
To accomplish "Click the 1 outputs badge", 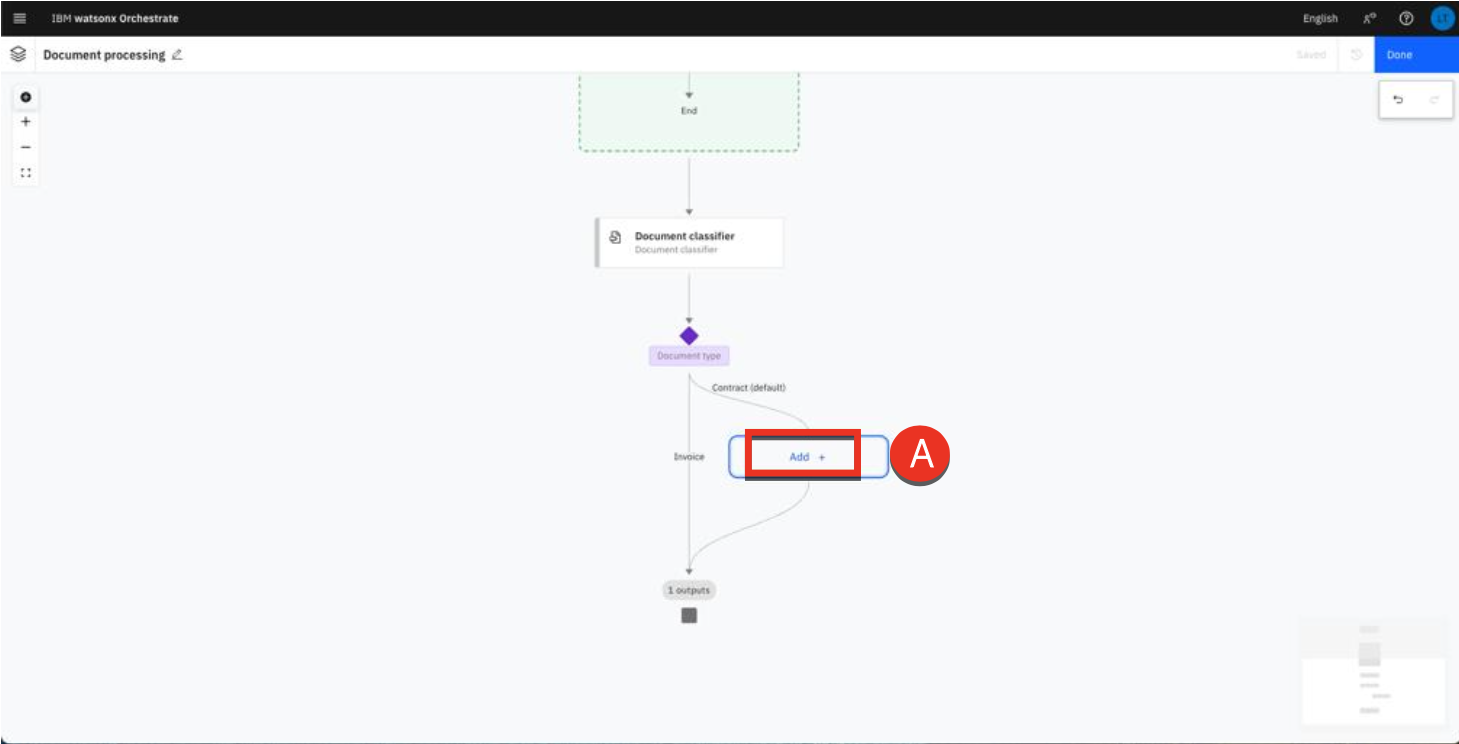I will click(x=689, y=590).
